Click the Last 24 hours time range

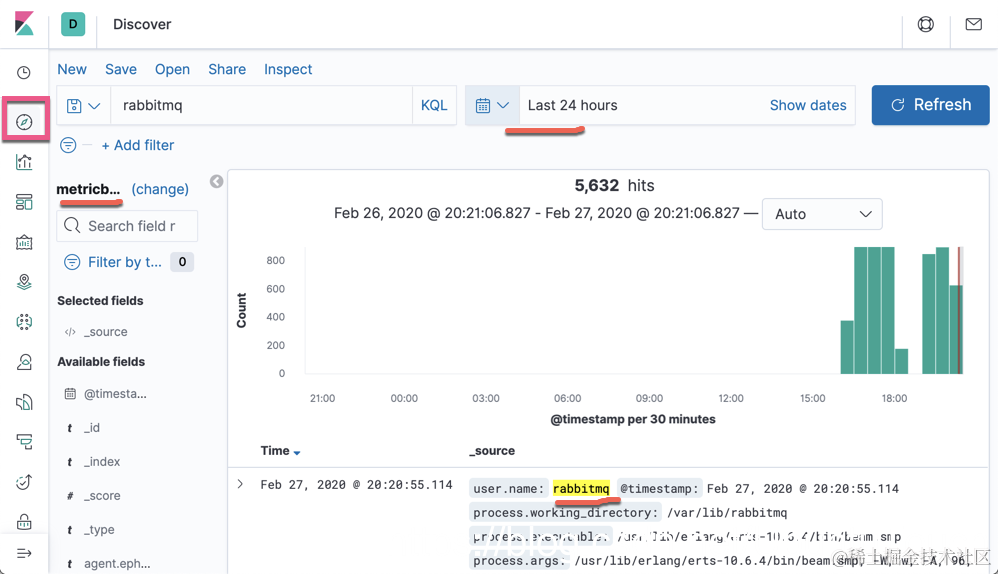click(572, 105)
